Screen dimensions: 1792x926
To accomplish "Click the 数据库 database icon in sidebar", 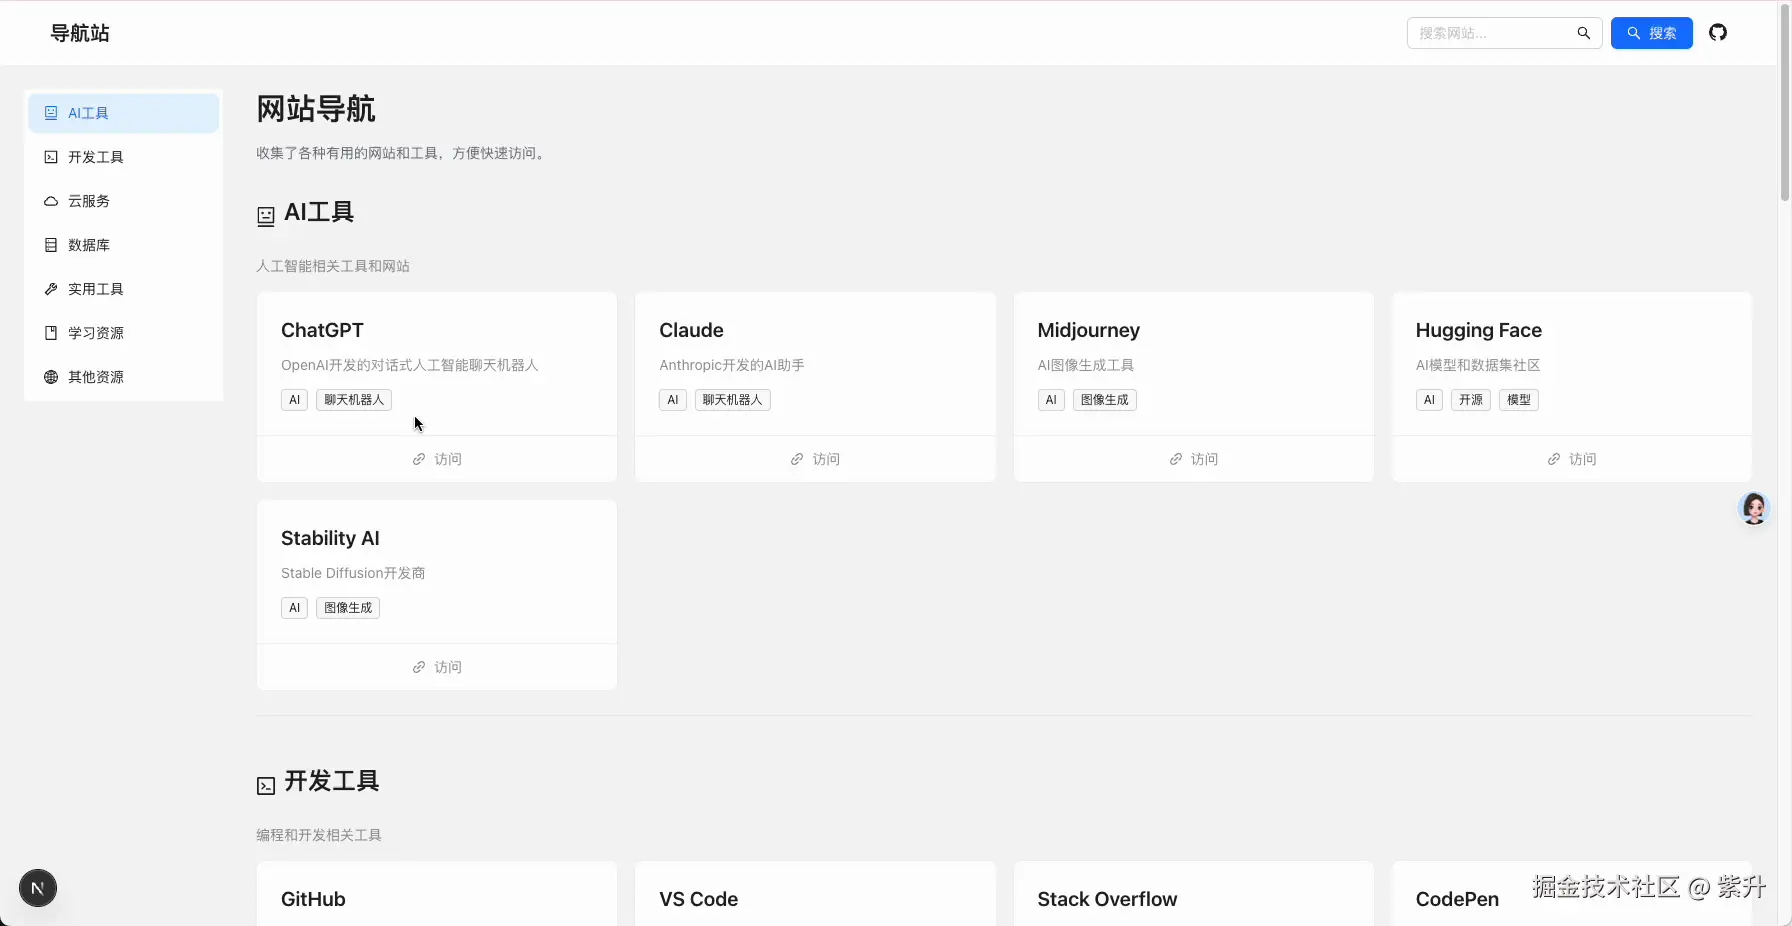I will 49,245.
